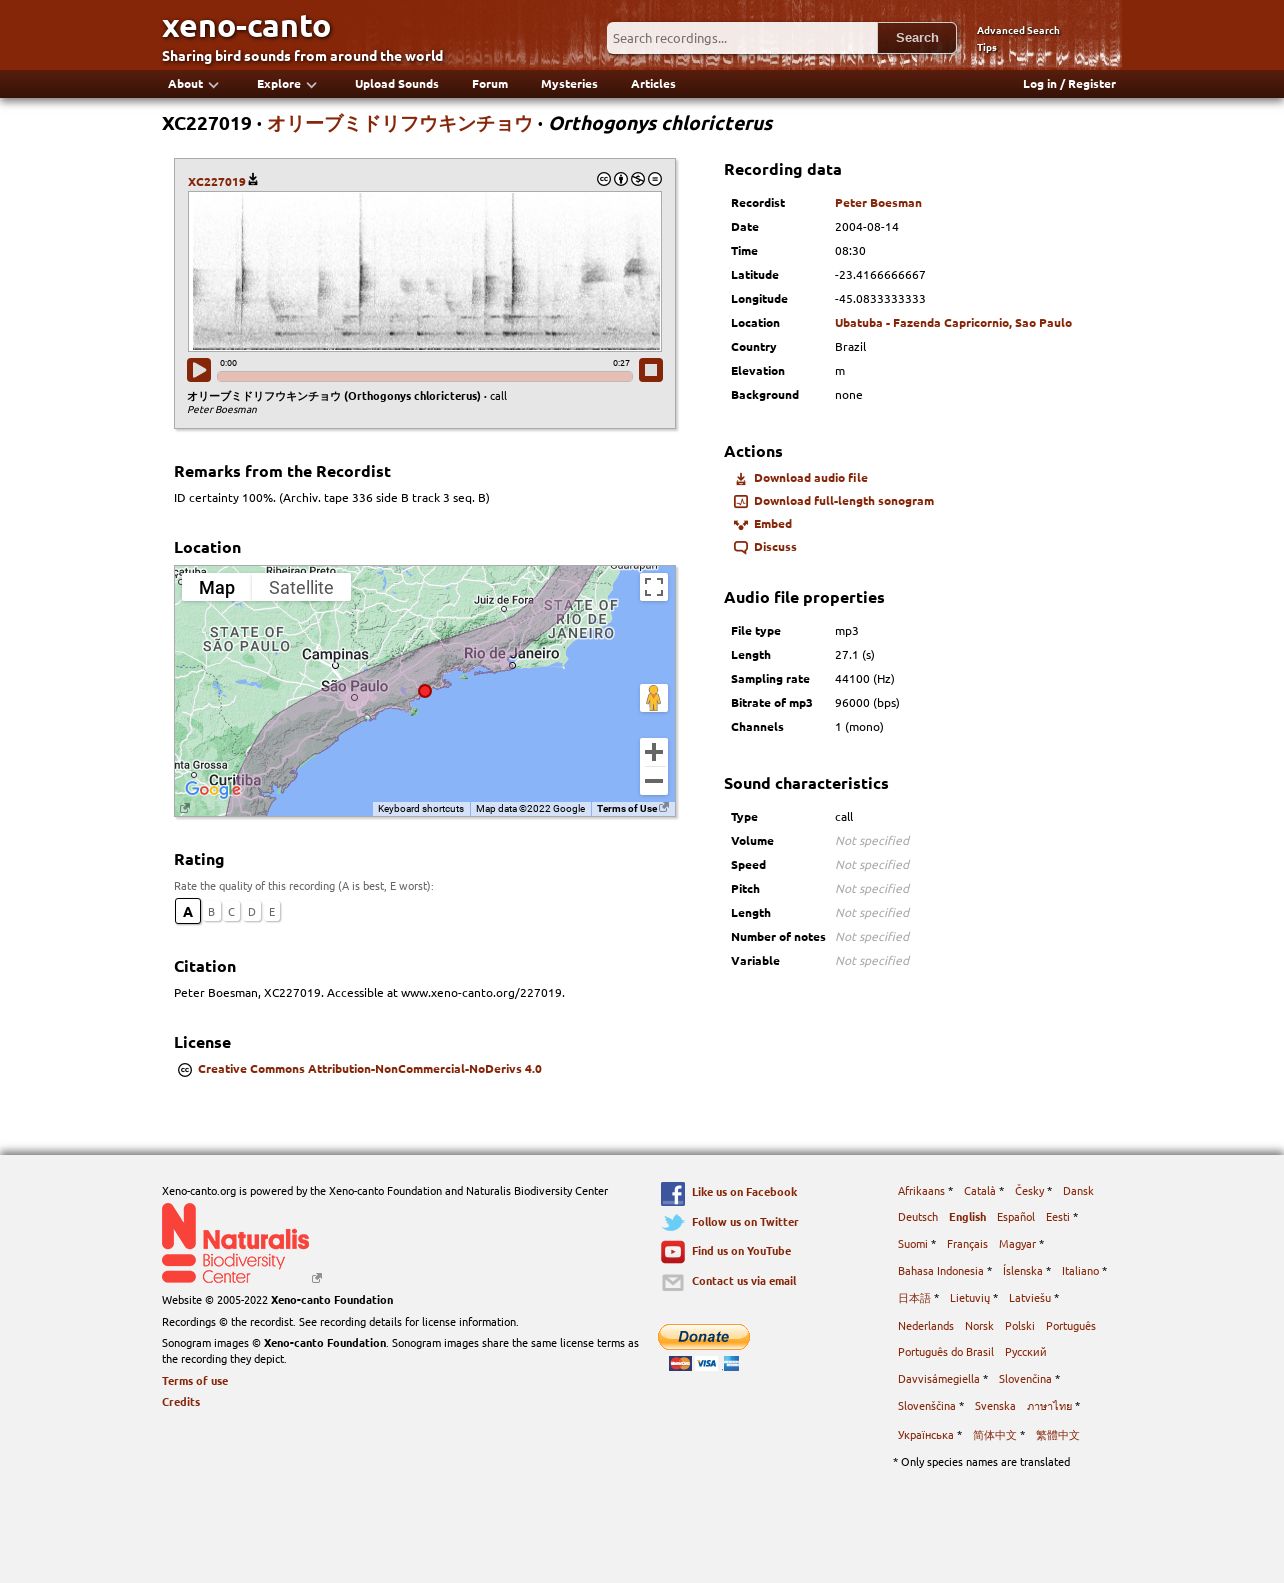1284x1583 pixels.
Task: Click the Creative Commons CC icon in player
Action: [x=604, y=179]
